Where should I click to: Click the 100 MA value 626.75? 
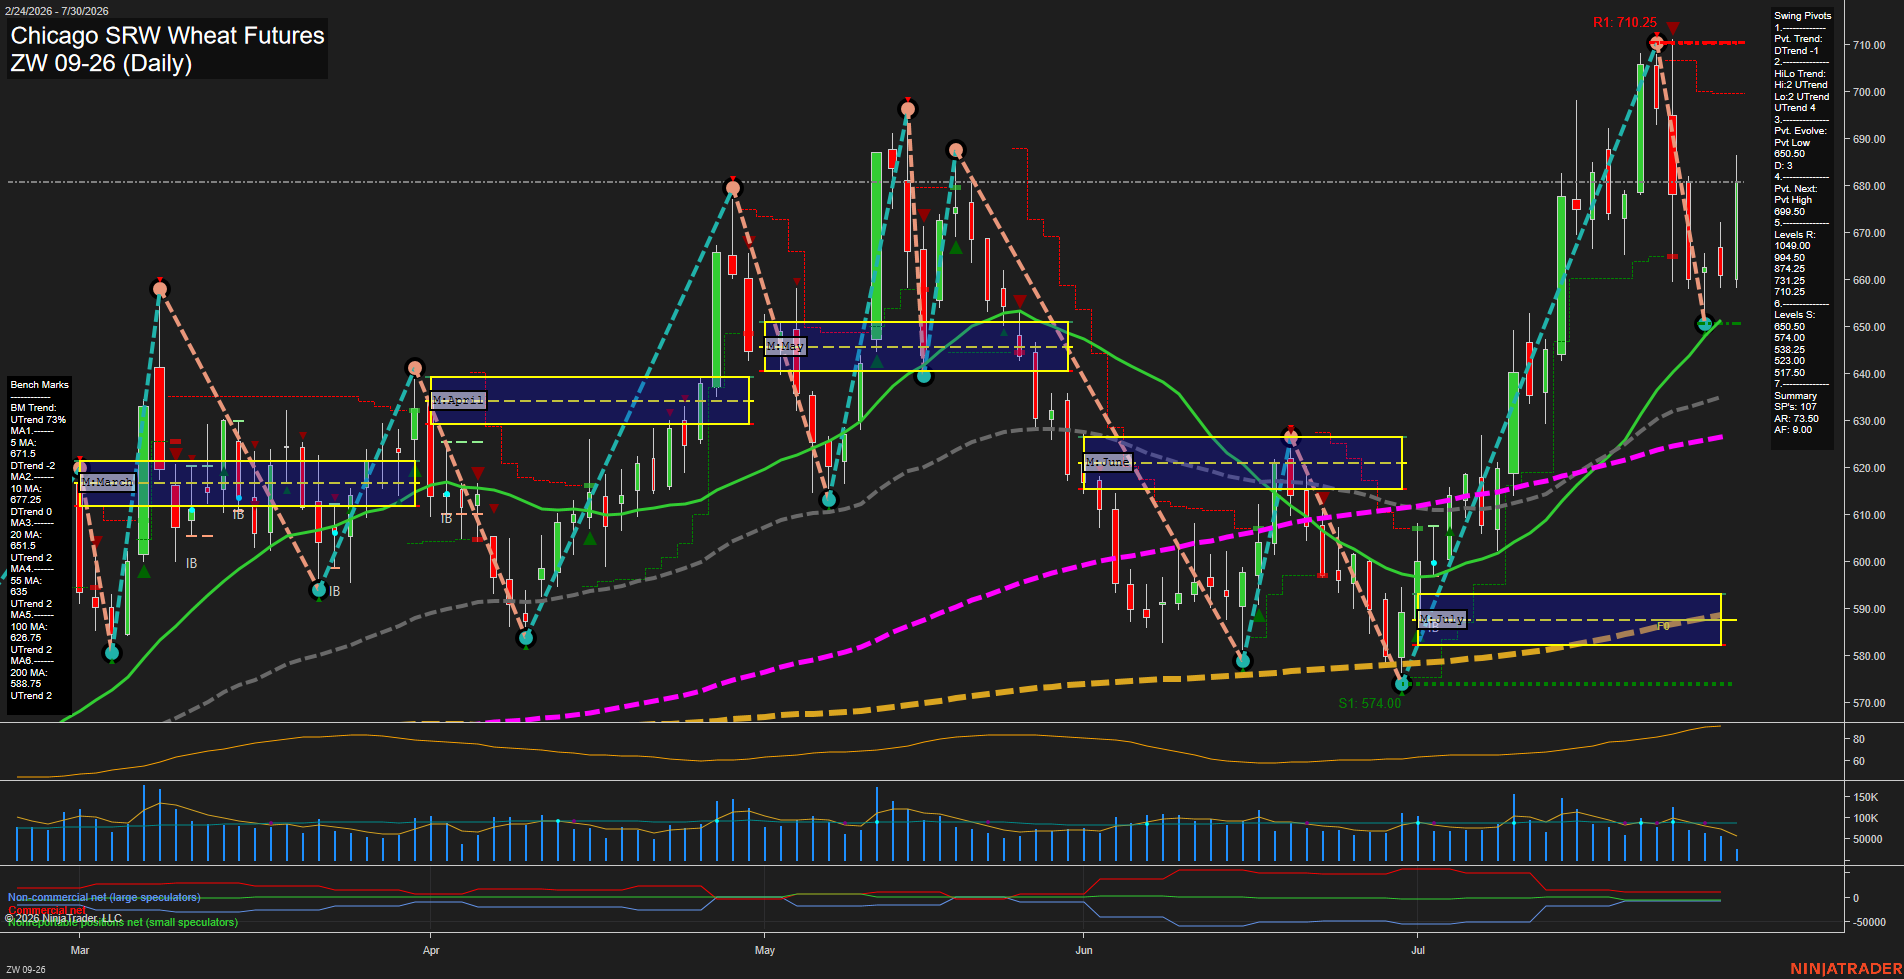click(x=25, y=638)
